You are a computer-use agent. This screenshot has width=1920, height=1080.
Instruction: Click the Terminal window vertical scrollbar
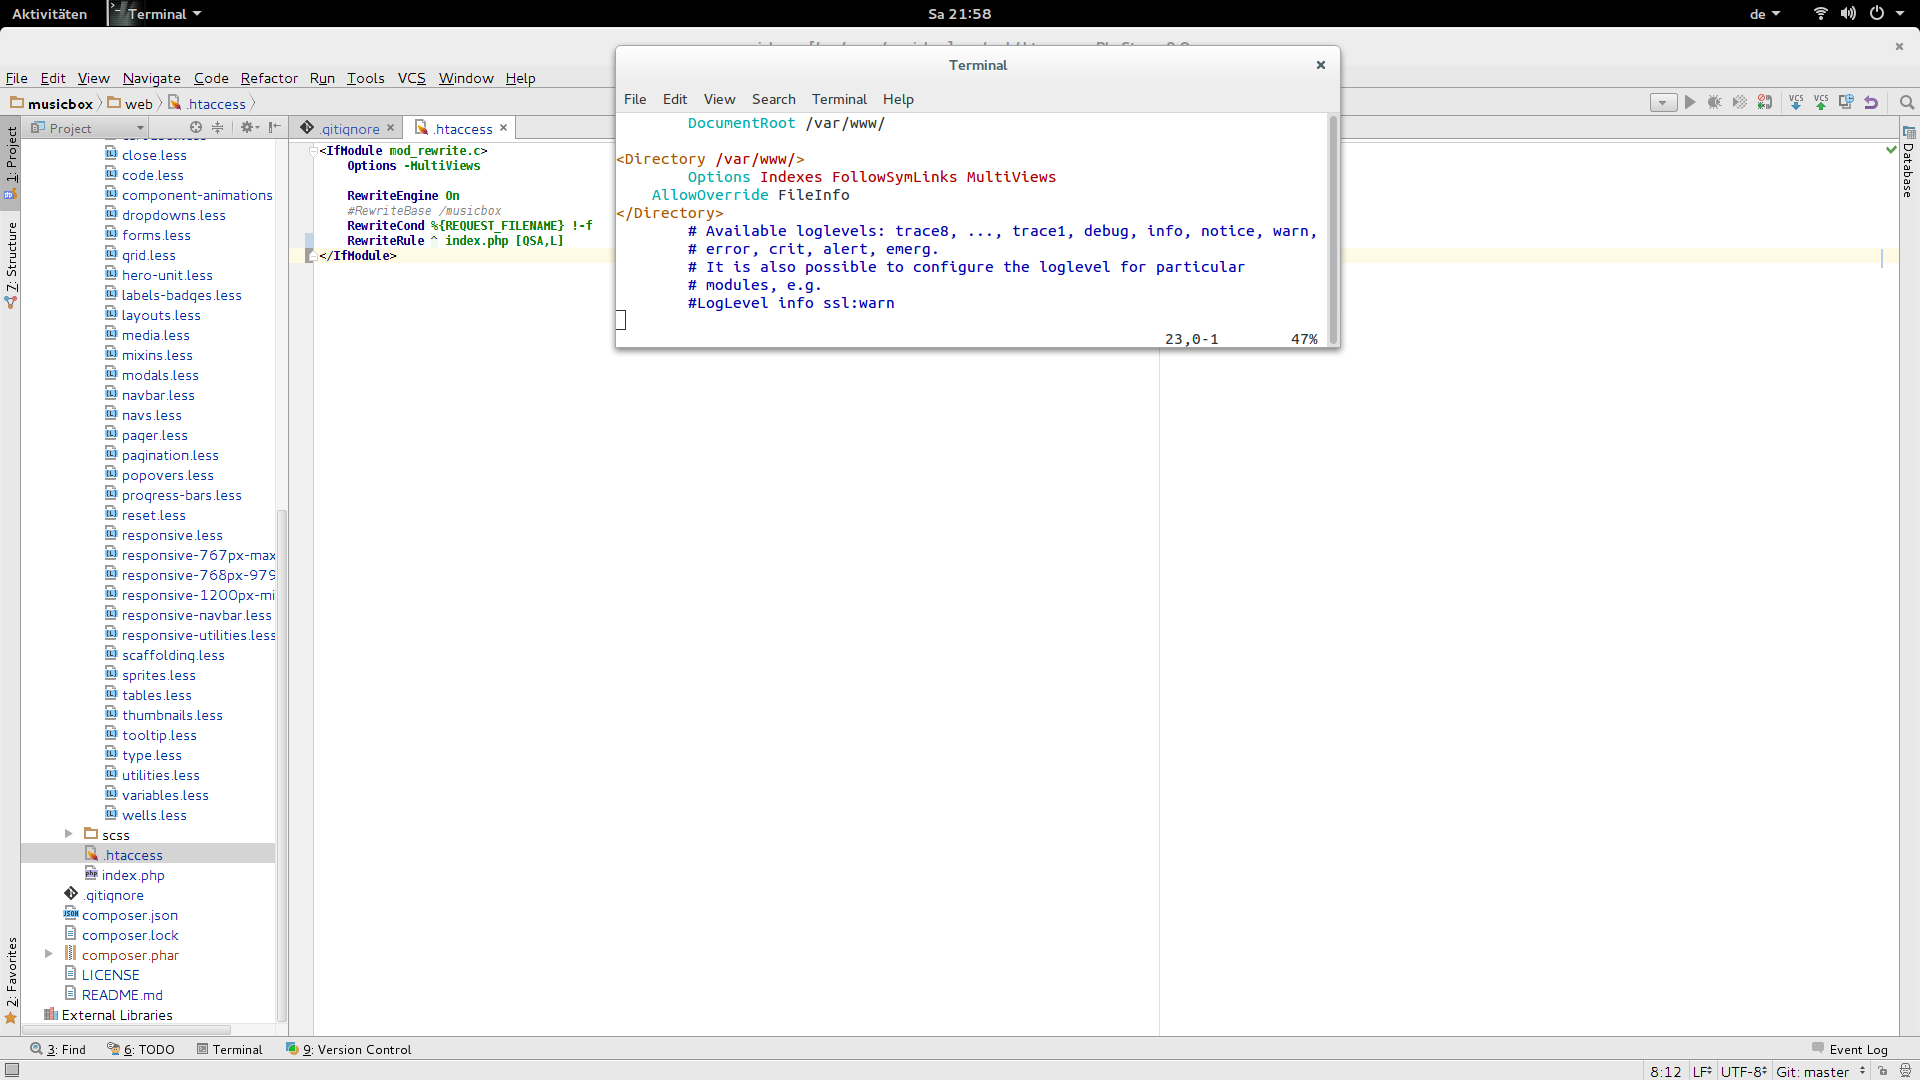pyautogui.click(x=1333, y=228)
